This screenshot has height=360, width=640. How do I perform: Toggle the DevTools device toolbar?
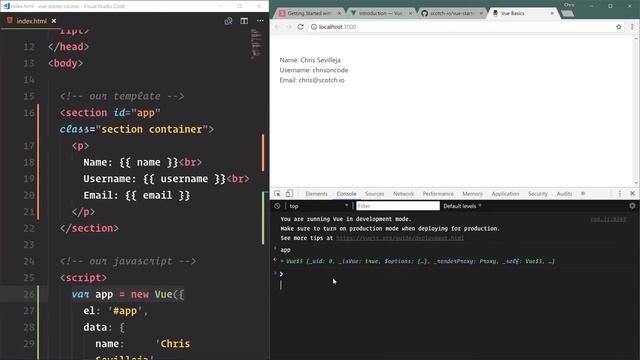tap(289, 193)
